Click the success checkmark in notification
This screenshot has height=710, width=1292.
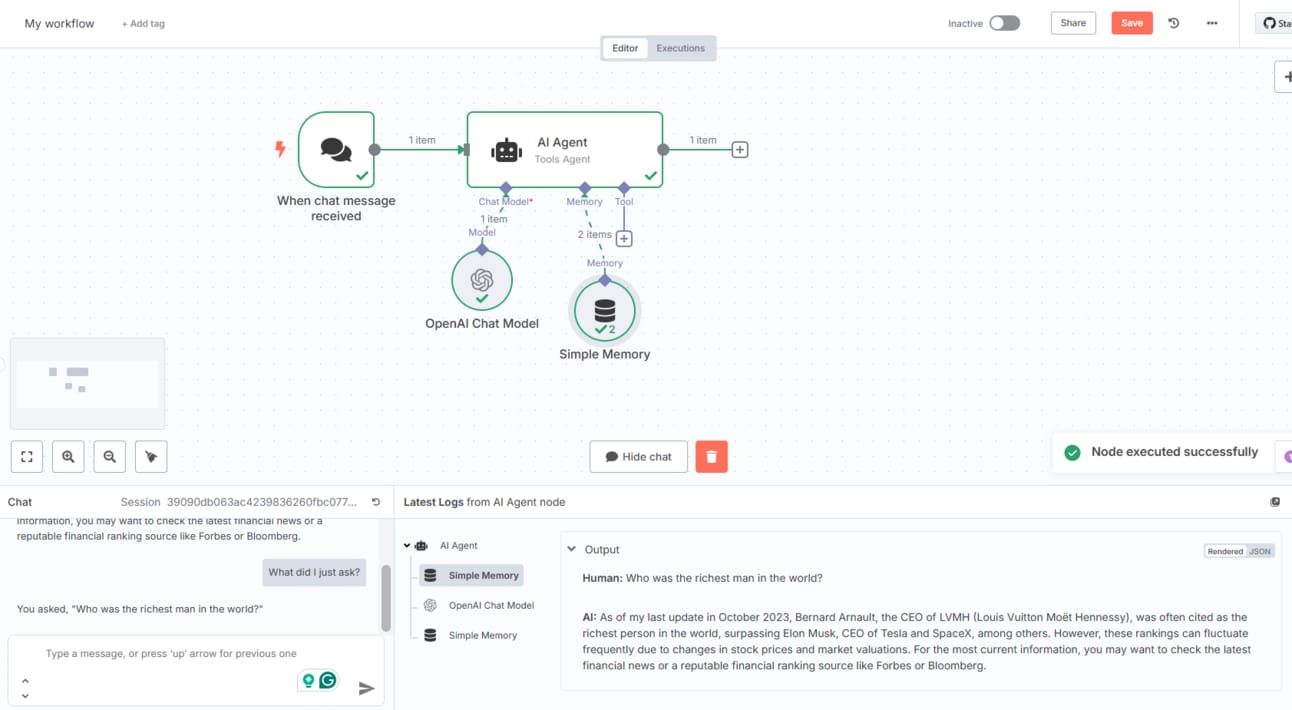[x=1072, y=453]
